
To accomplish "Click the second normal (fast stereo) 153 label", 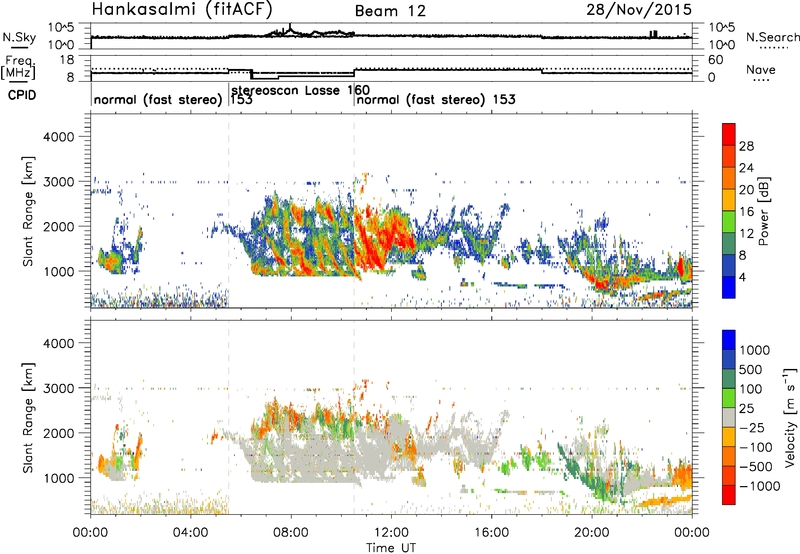I will coord(436,99).
